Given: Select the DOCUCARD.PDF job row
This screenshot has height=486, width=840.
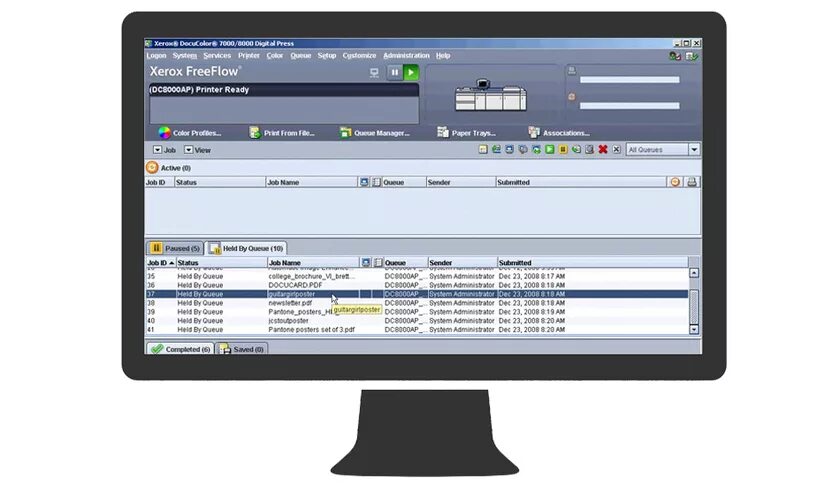Looking at the screenshot, I should coord(417,285).
